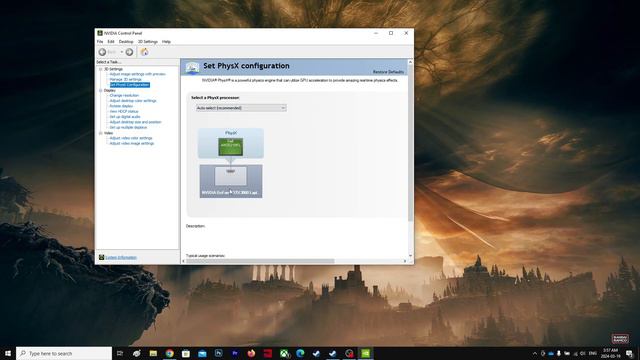The height and width of the screenshot is (360, 640).
Task: Open the 3D Settings menu
Action: point(147,42)
